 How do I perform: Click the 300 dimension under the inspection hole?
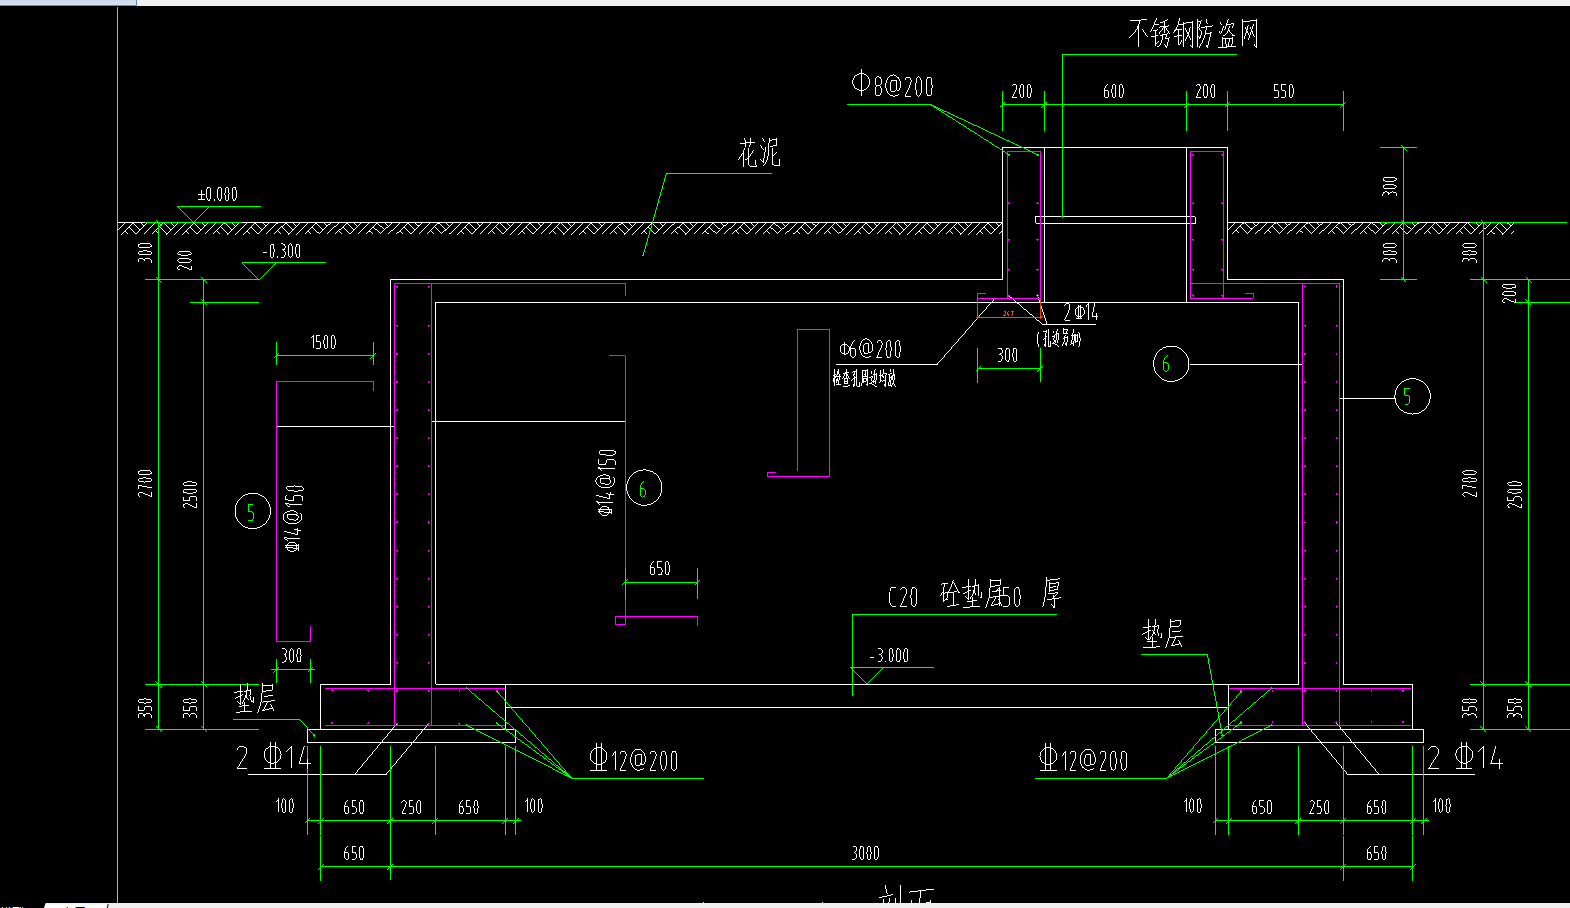pyautogui.click(x=1008, y=355)
